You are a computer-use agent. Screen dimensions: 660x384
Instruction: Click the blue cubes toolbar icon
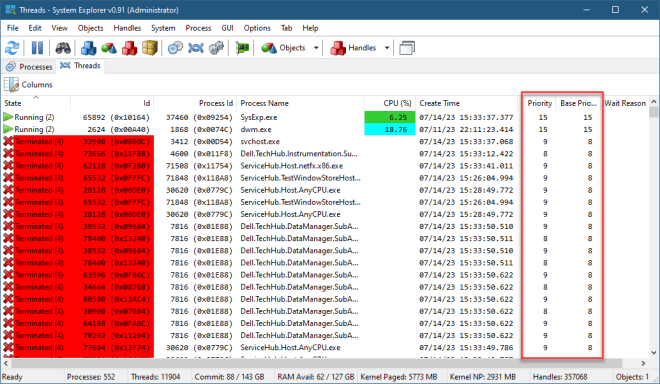88,48
